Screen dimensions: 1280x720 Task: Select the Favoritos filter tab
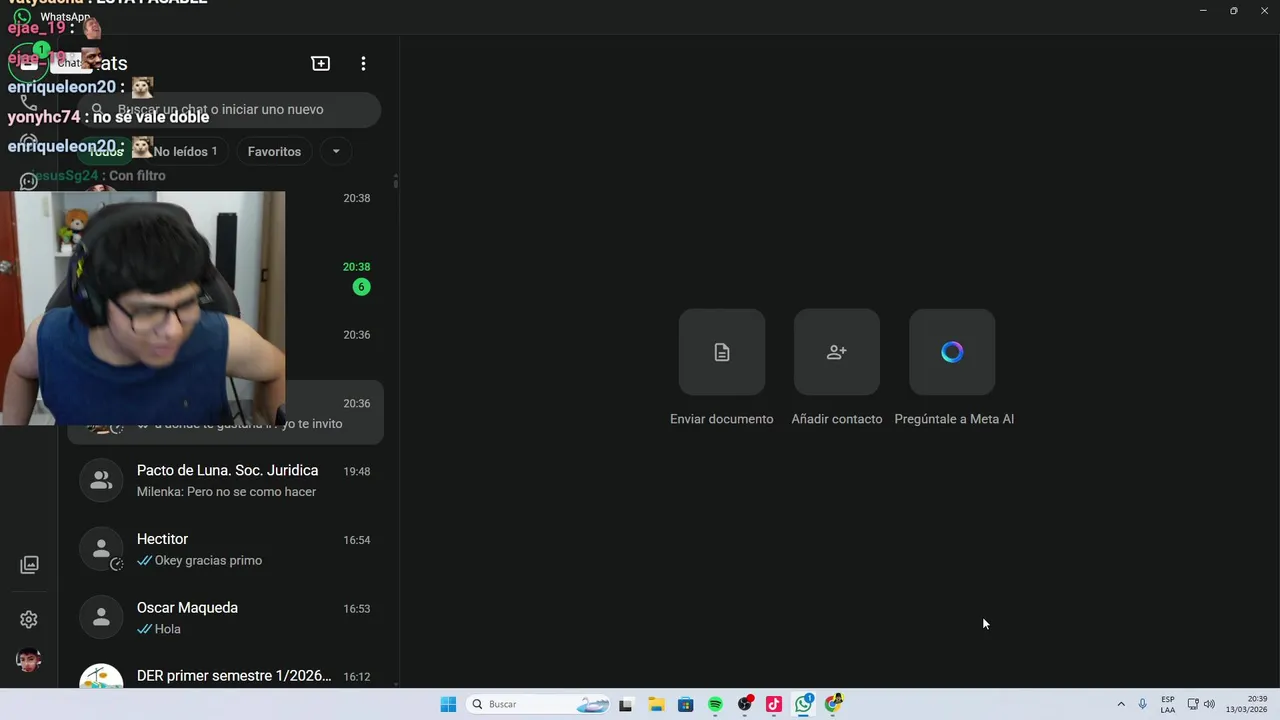pos(274,152)
